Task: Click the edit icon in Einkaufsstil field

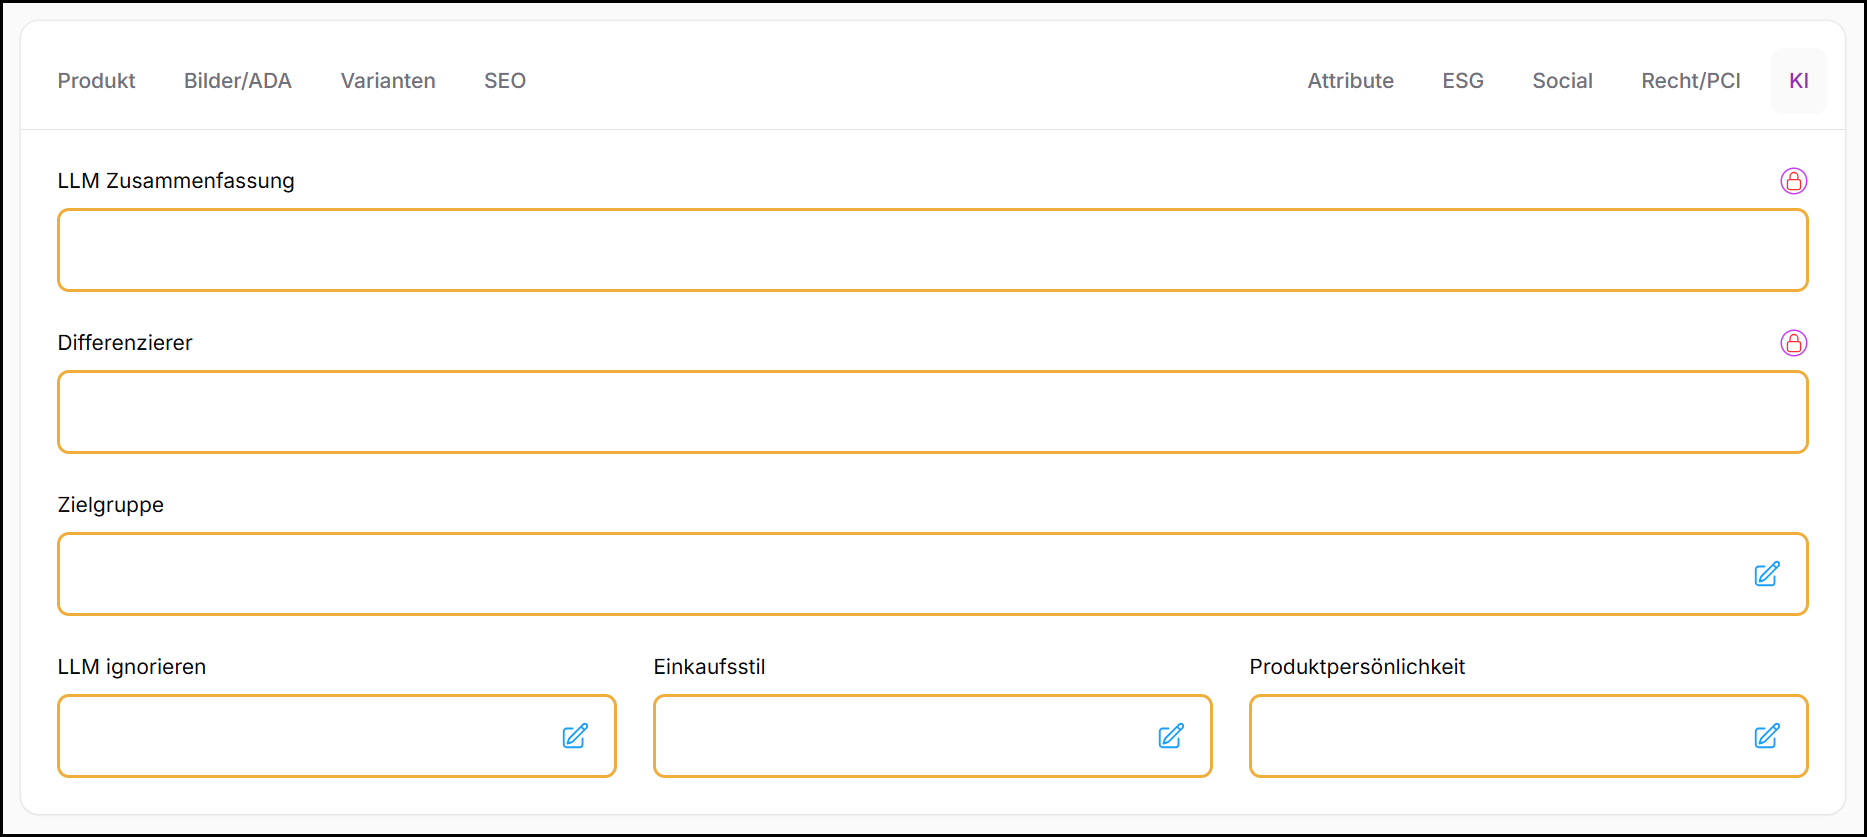Action: 1170,736
